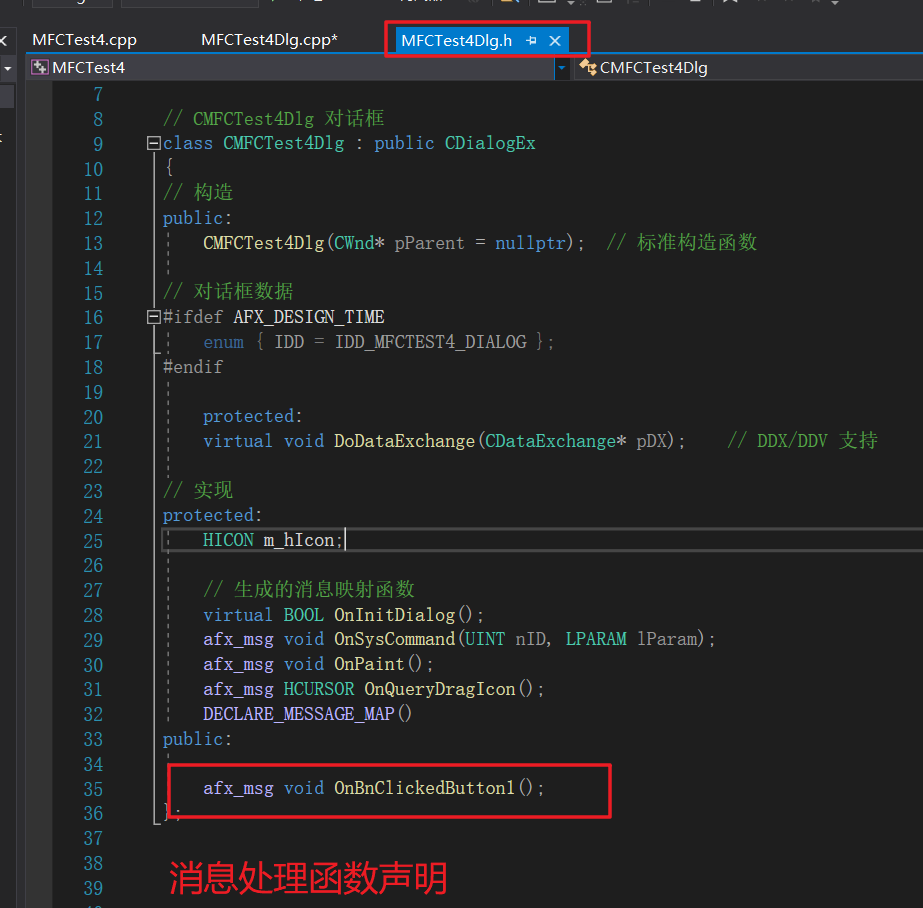The image size is (923, 908).
Task: Click the #endif directive on line 18
Action: click(x=192, y=367)
